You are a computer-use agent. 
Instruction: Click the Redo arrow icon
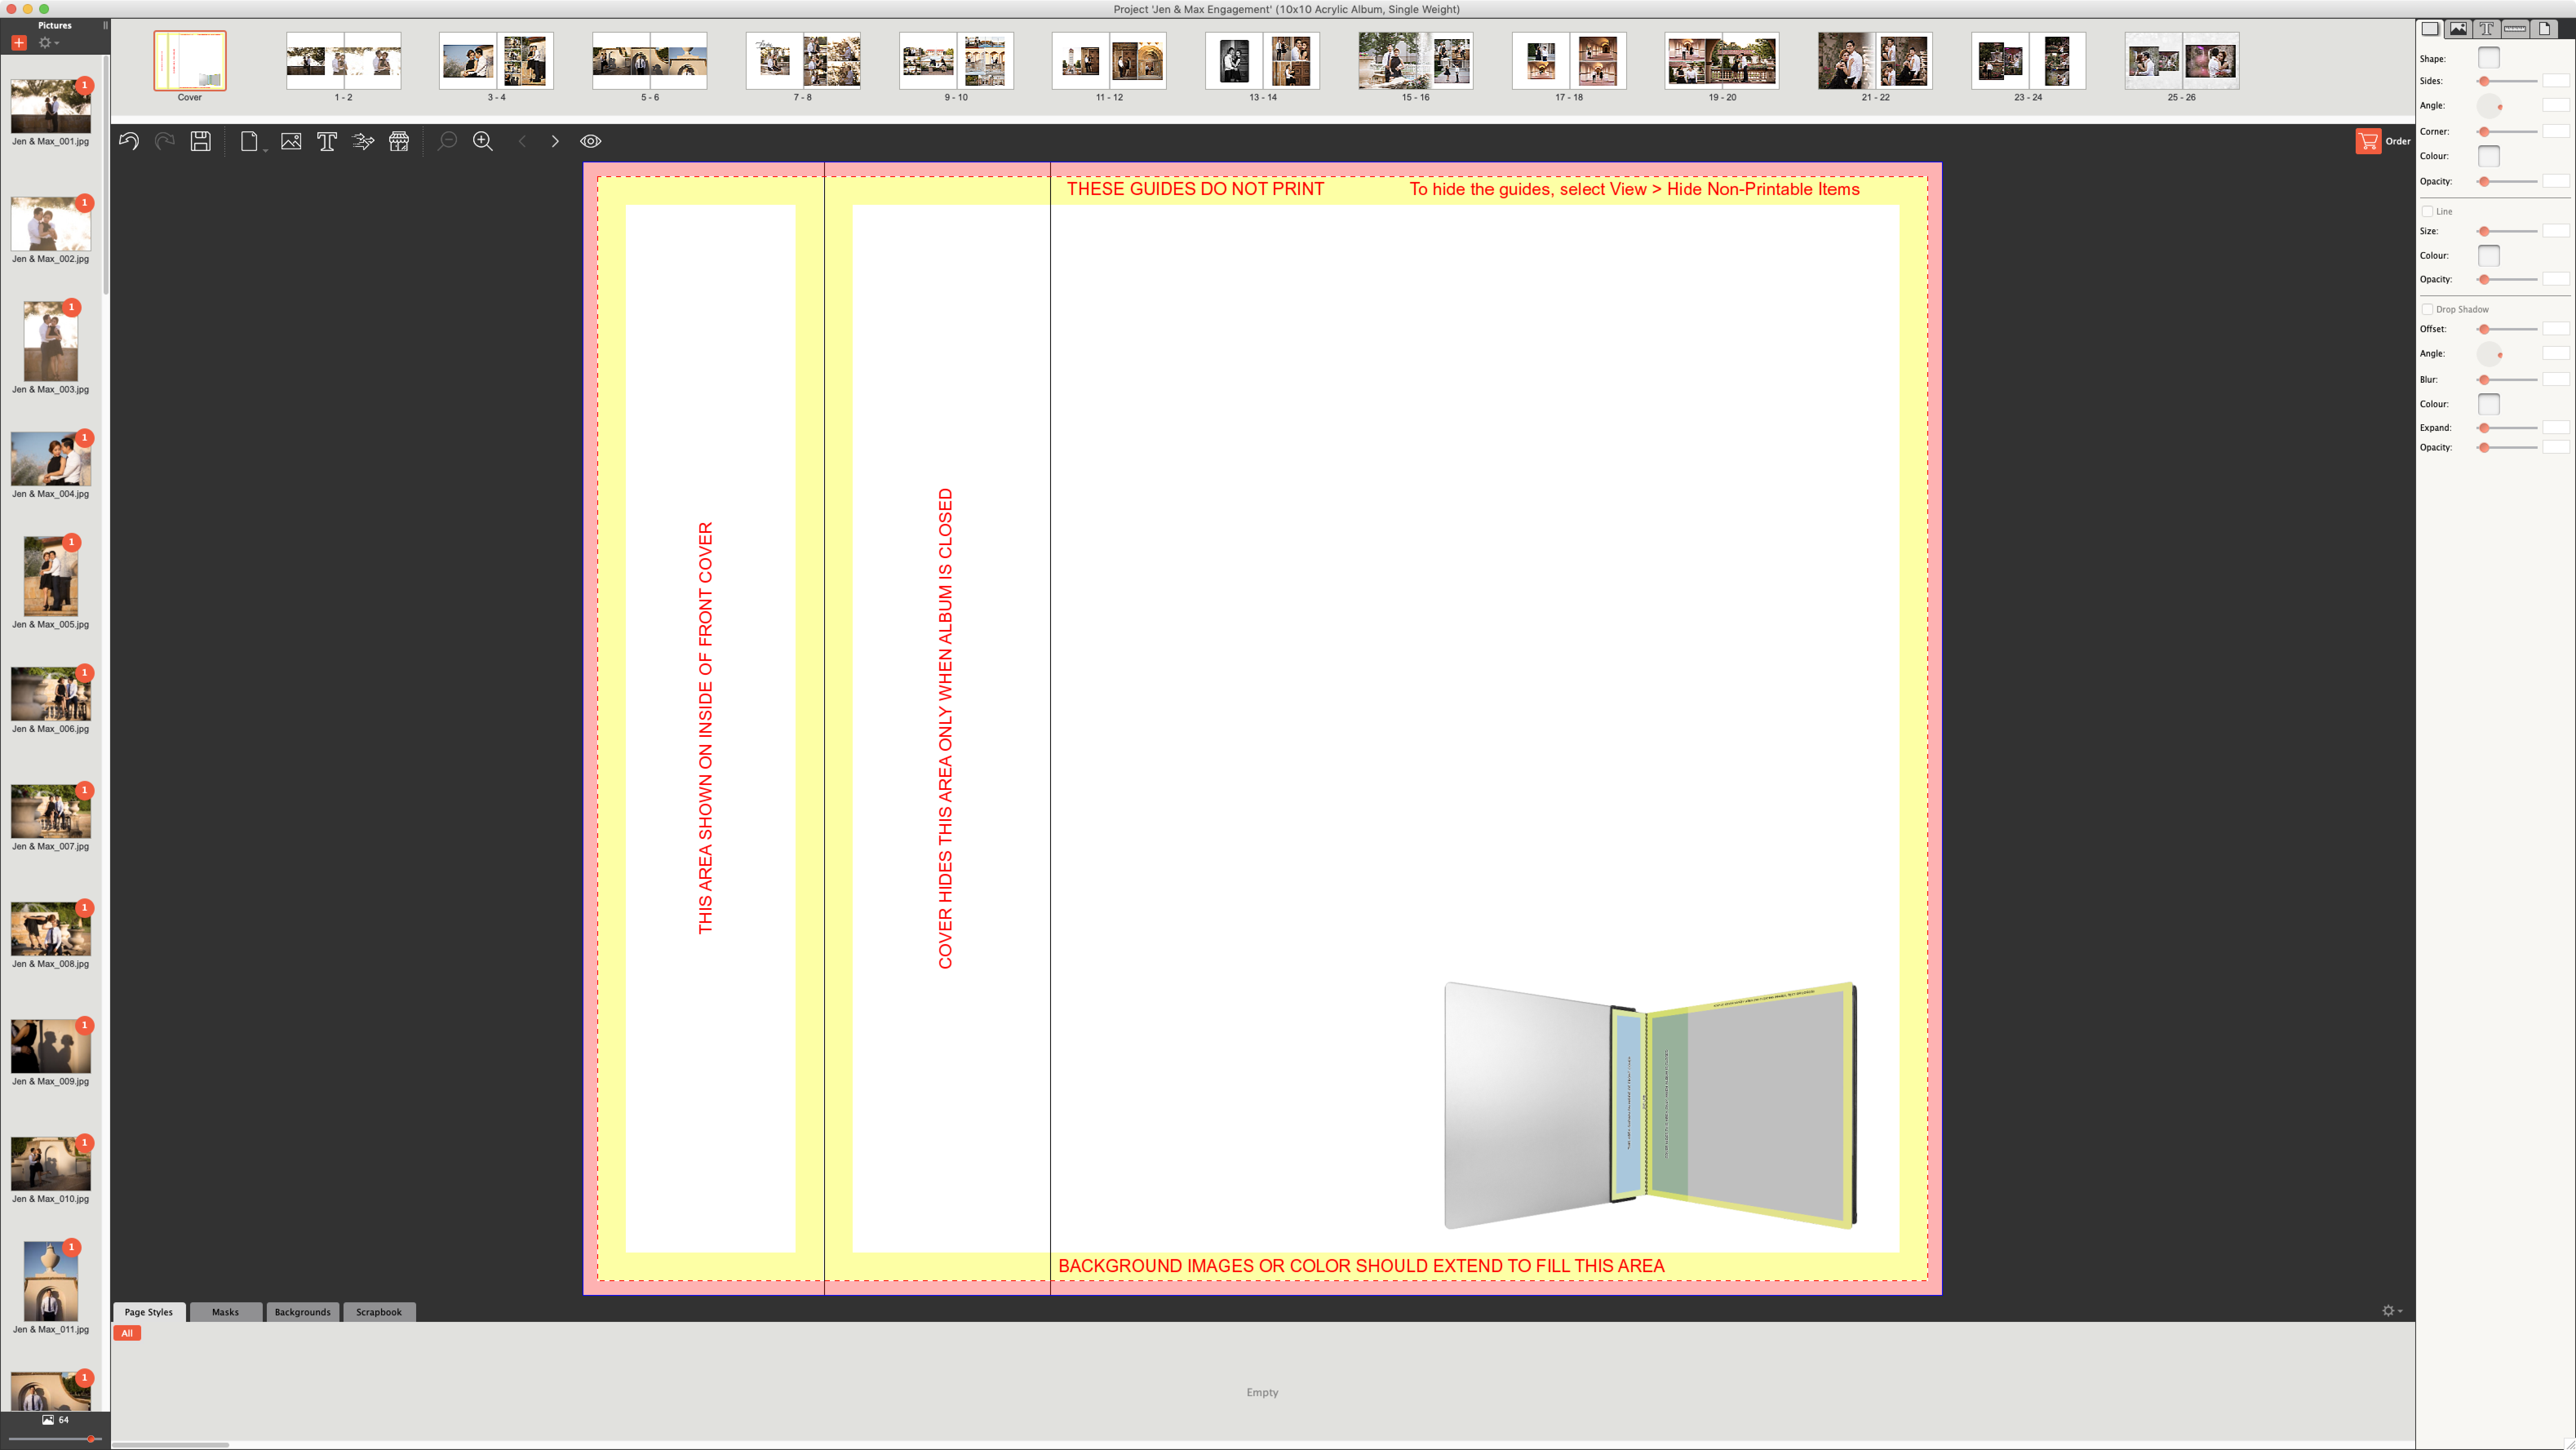165,141
